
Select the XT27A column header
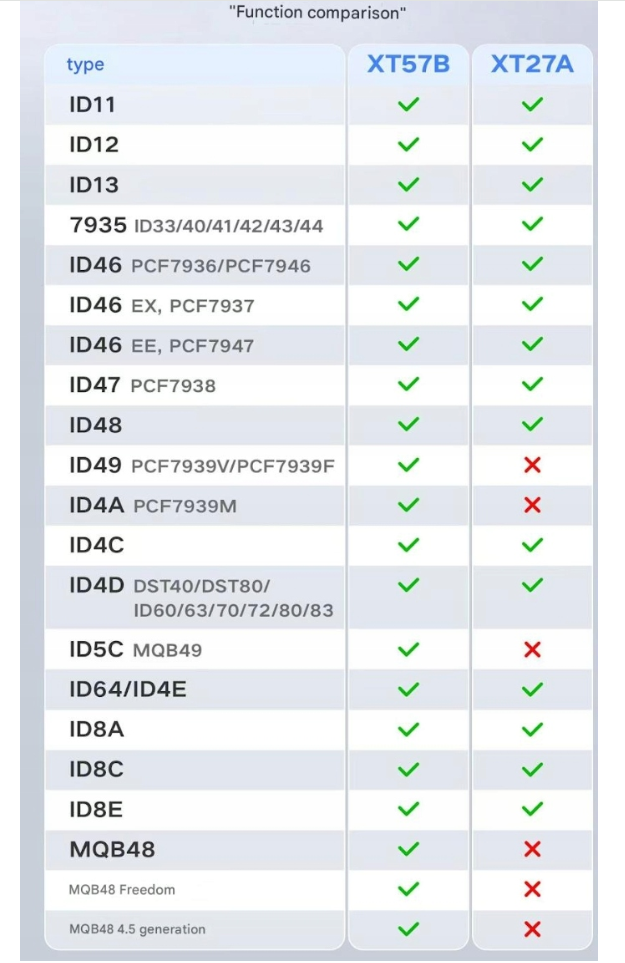coord(532,64)
